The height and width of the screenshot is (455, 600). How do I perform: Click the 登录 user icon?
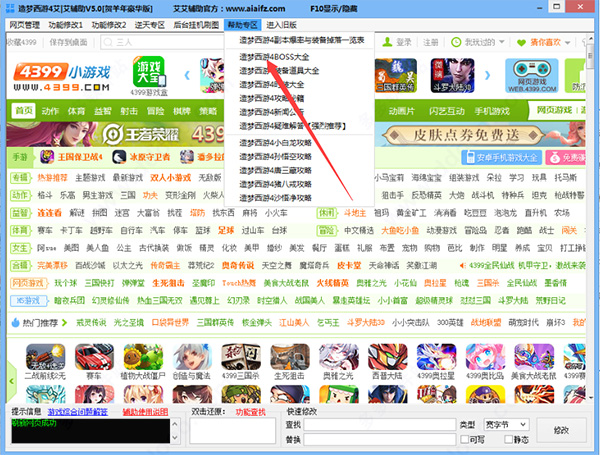[x=388, y=42]
